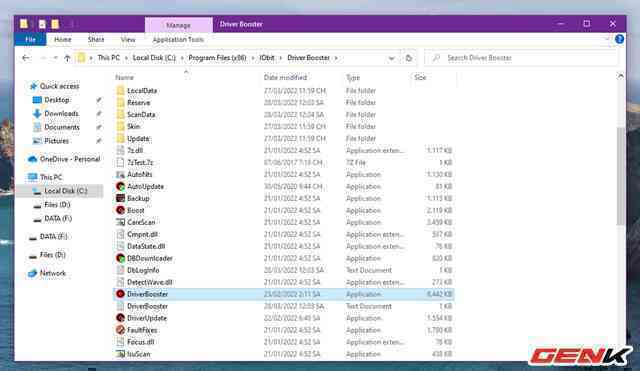Select Quick access in navigation pane
This screenshot has width=640, height=371.
pyautogui.click(x=54, y=86)
